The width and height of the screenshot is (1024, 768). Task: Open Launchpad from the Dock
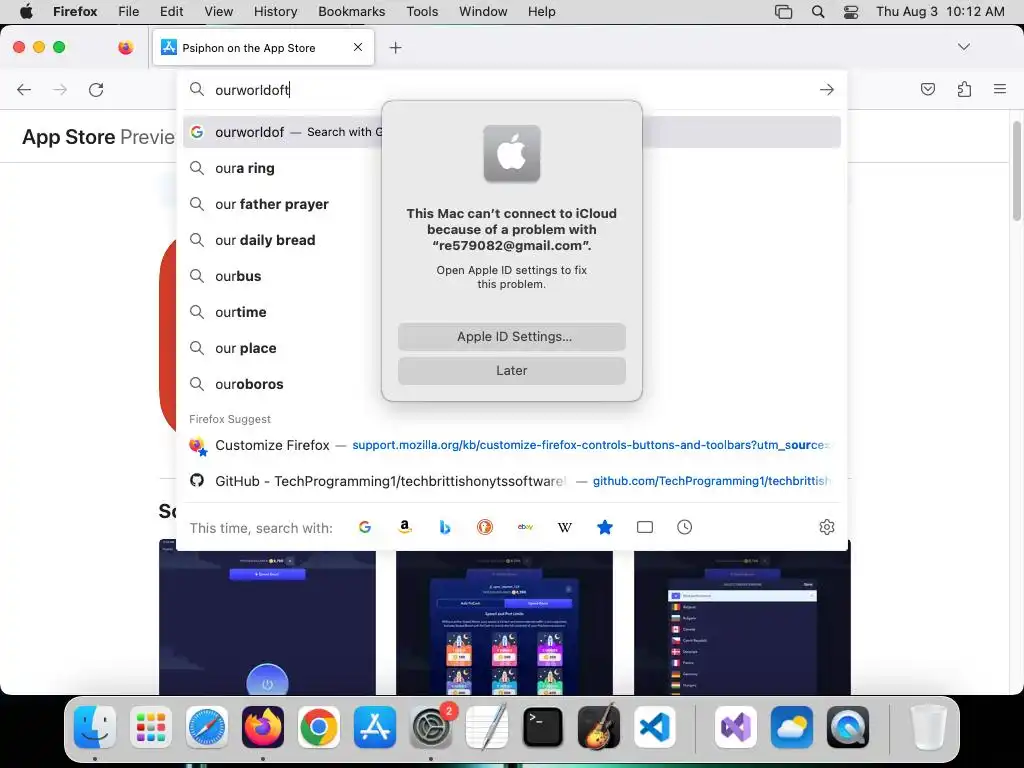coord(151,727)
